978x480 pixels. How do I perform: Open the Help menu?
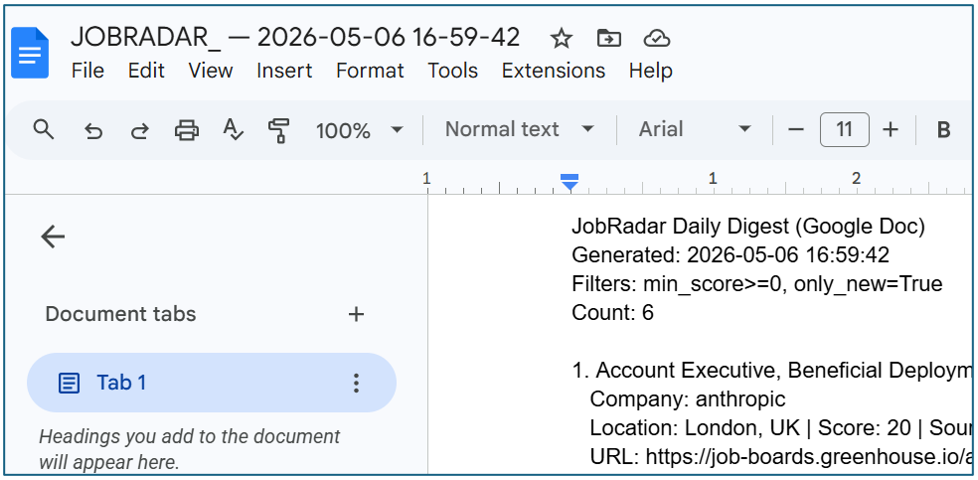[651, 70]
